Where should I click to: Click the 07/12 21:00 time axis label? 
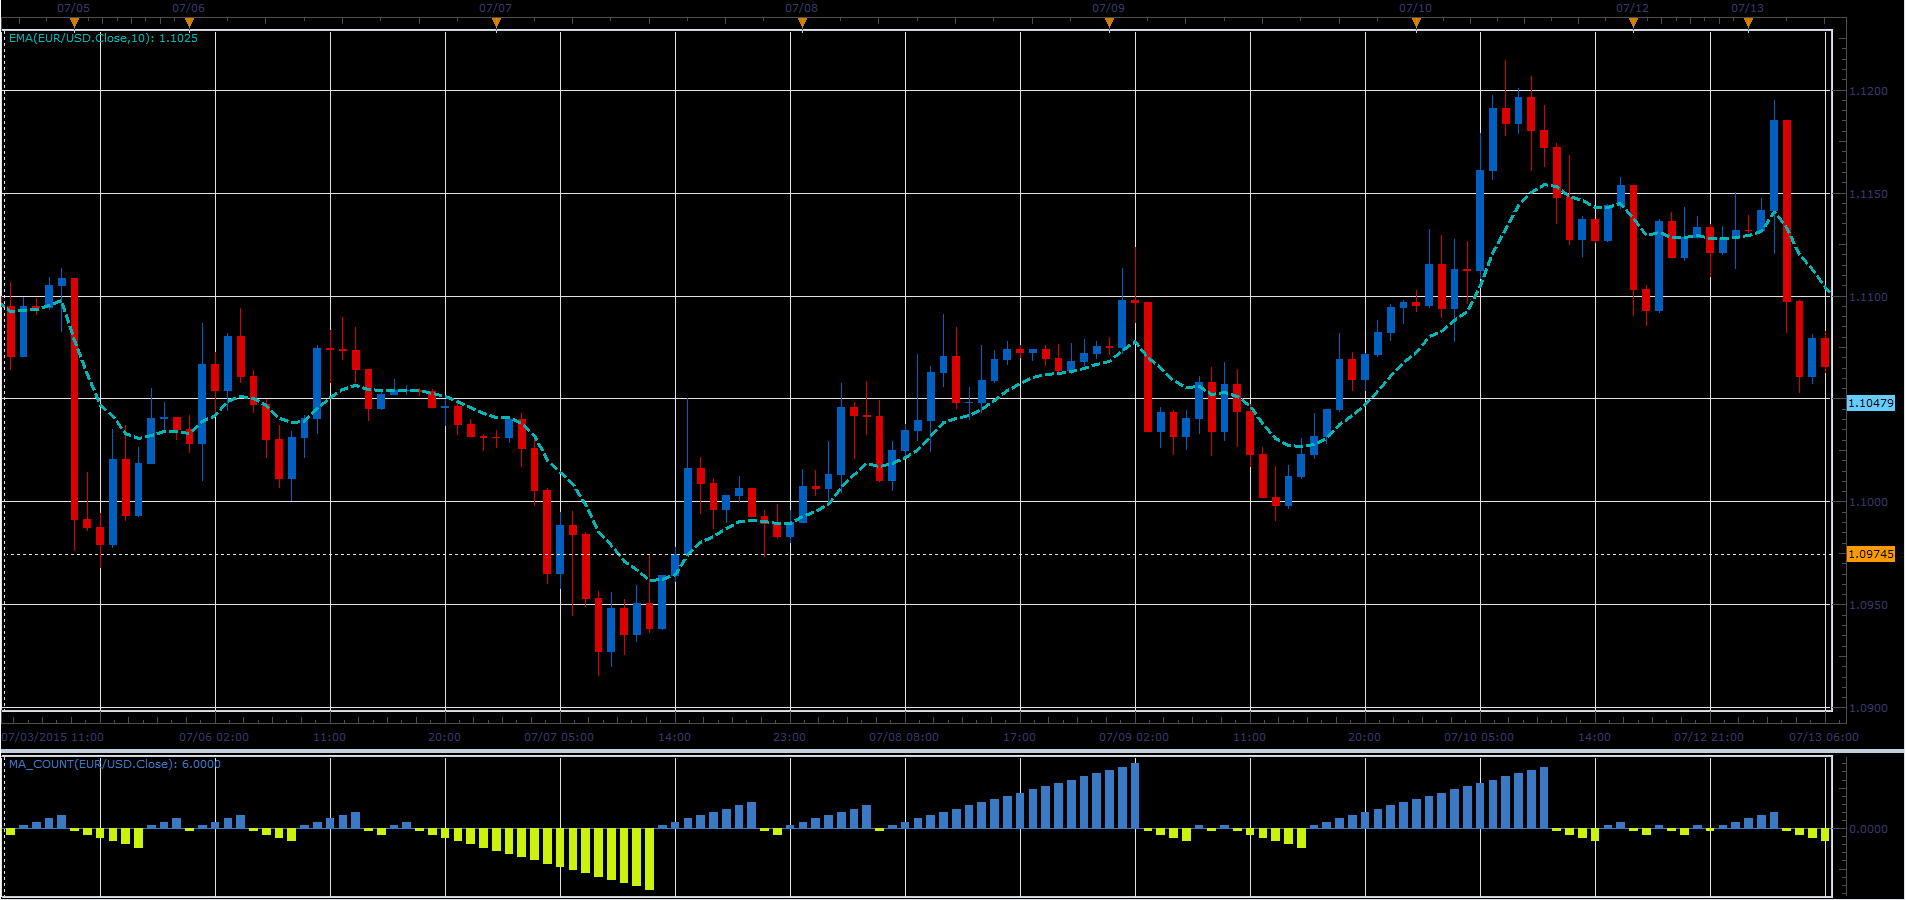[1709, 737]
